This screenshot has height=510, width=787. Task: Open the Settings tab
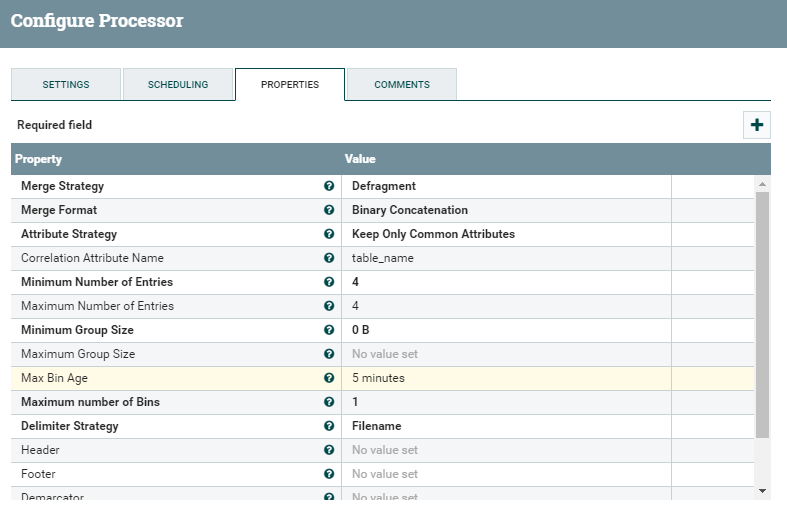[66, 85]
